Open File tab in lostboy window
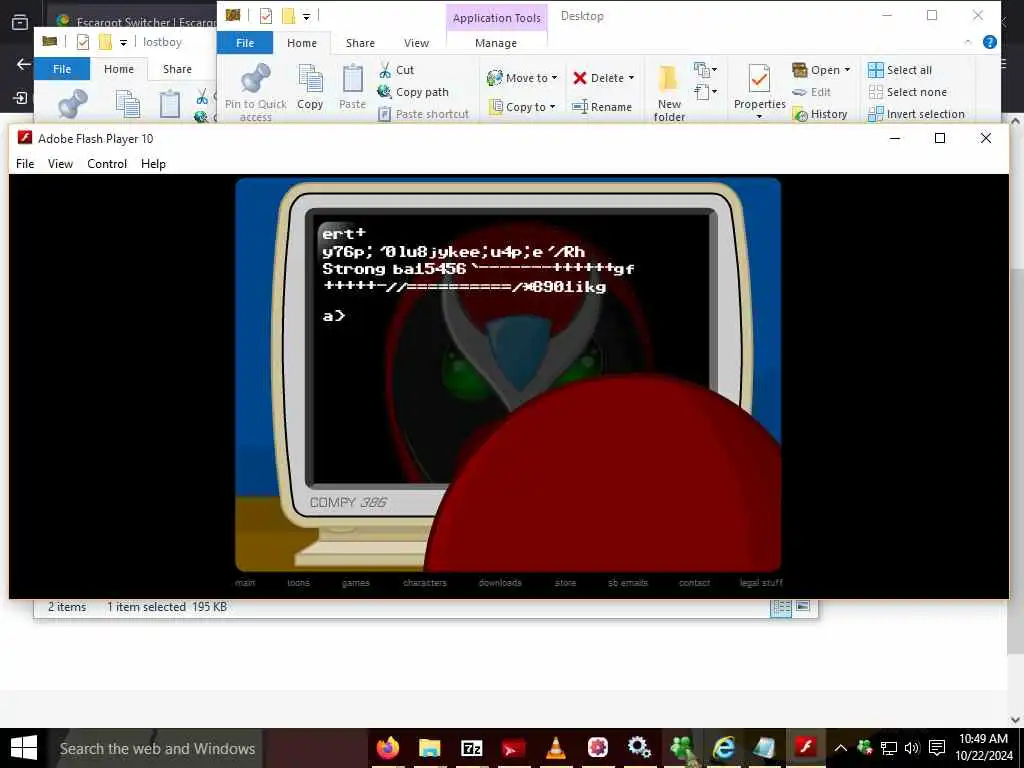The image size is (1024, 768). coord(62,69)
